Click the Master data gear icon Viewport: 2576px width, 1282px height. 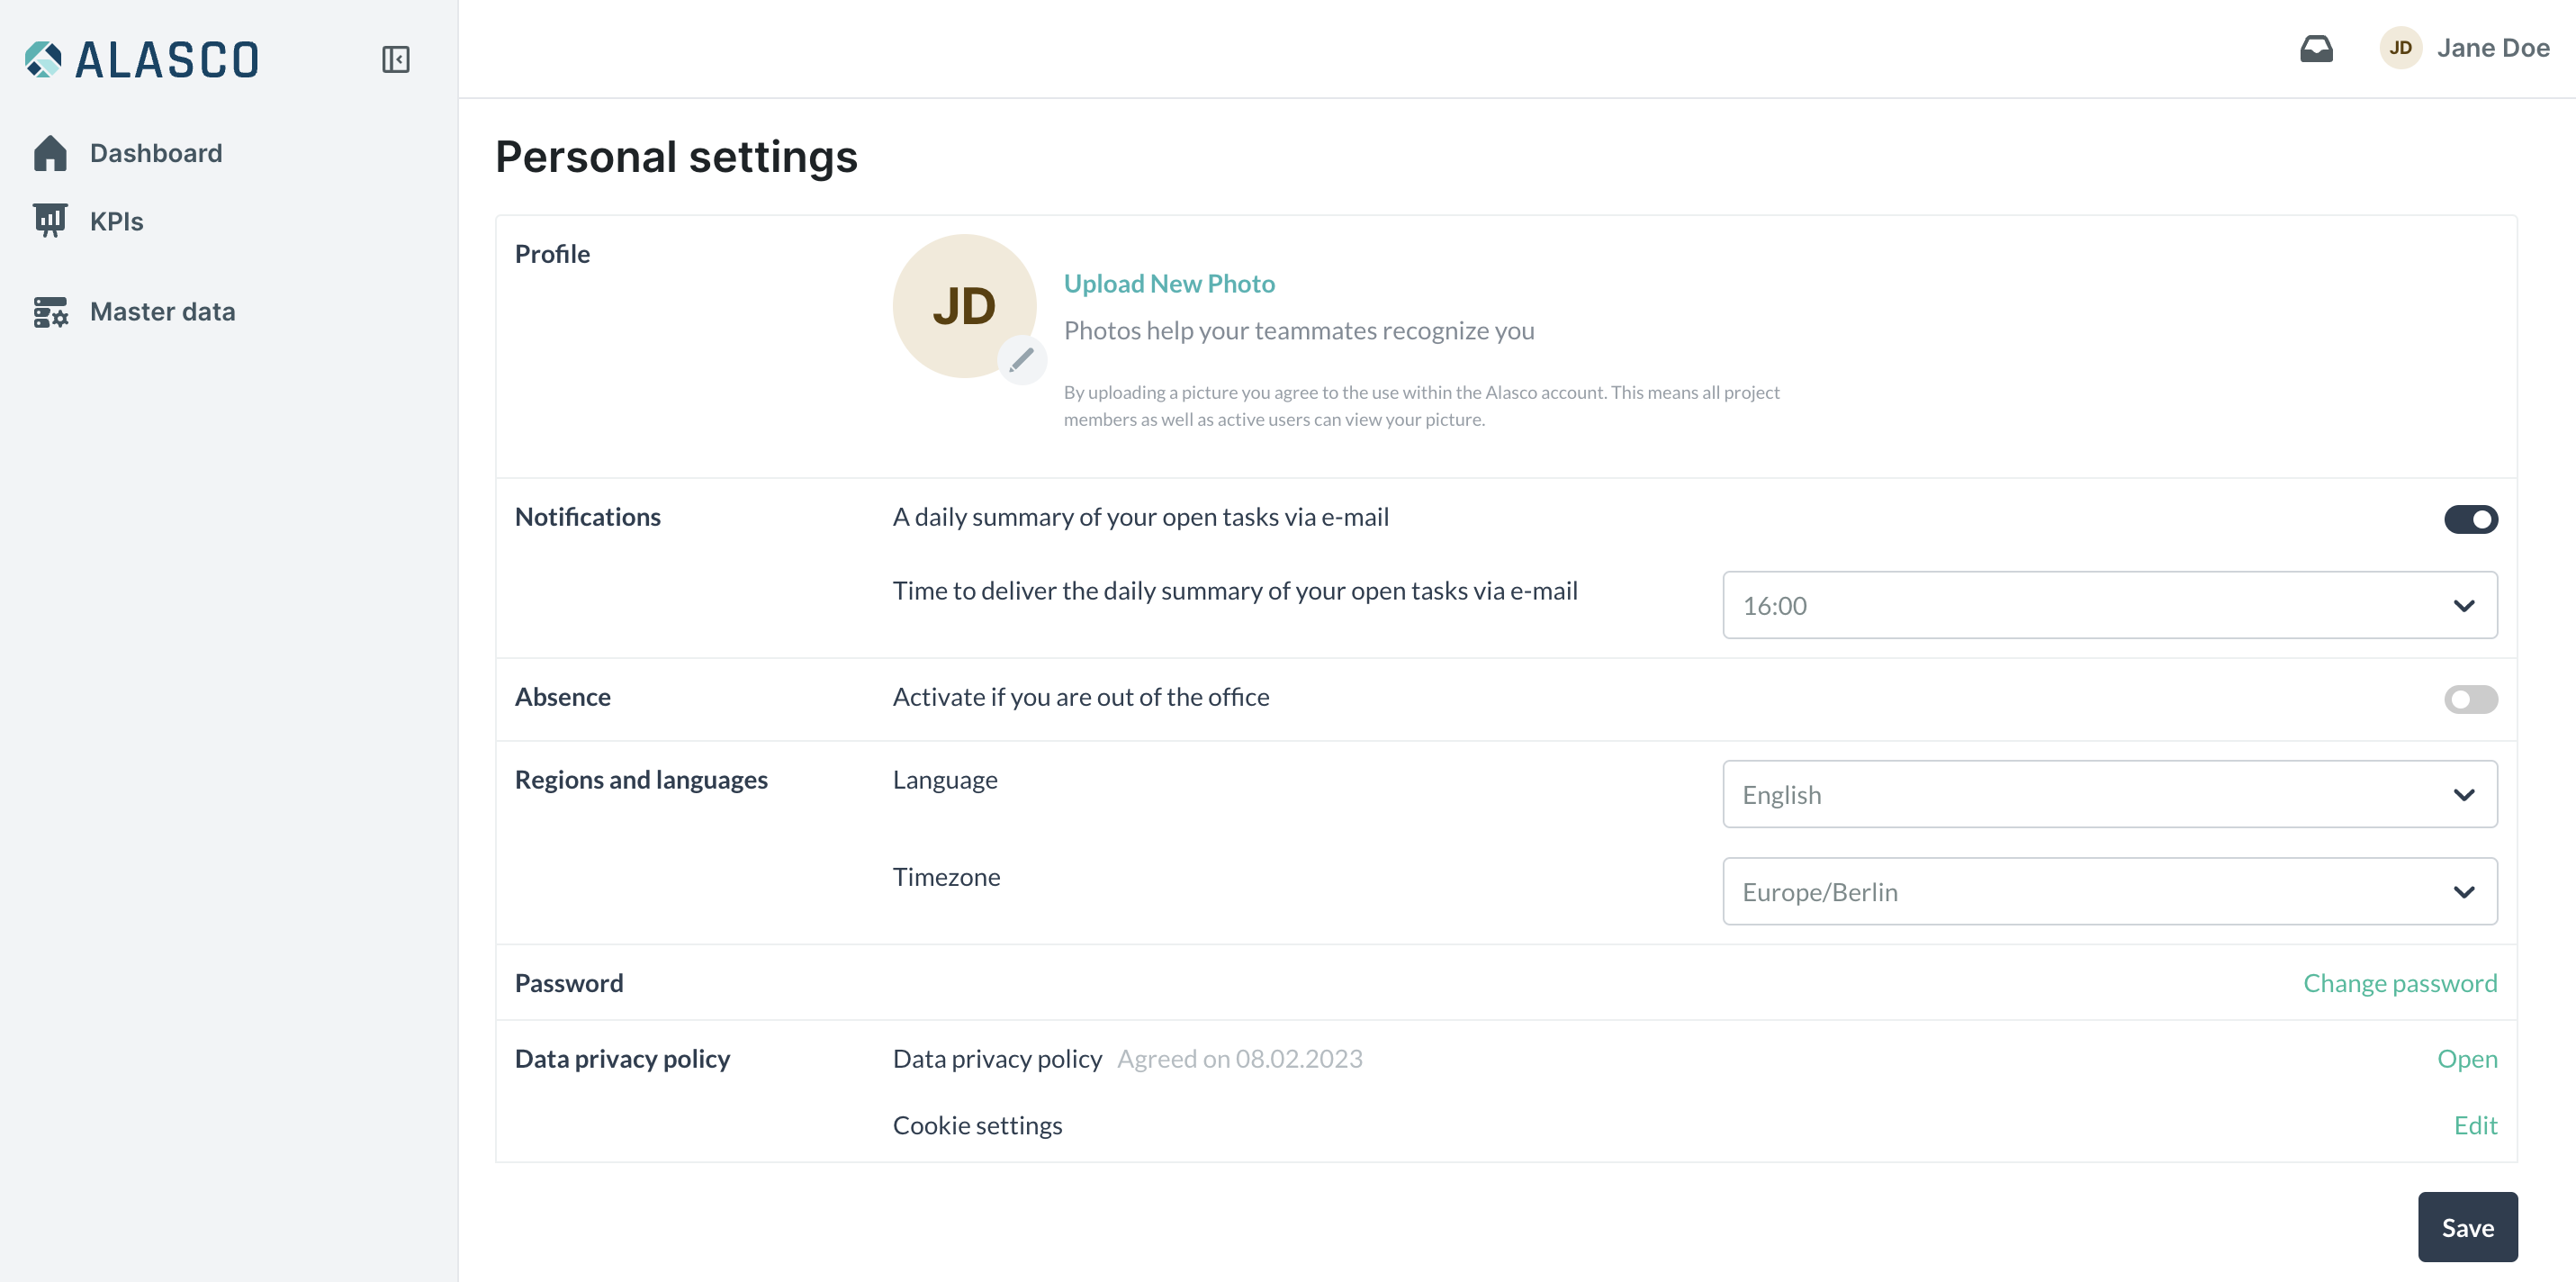(x=50, y=312)
